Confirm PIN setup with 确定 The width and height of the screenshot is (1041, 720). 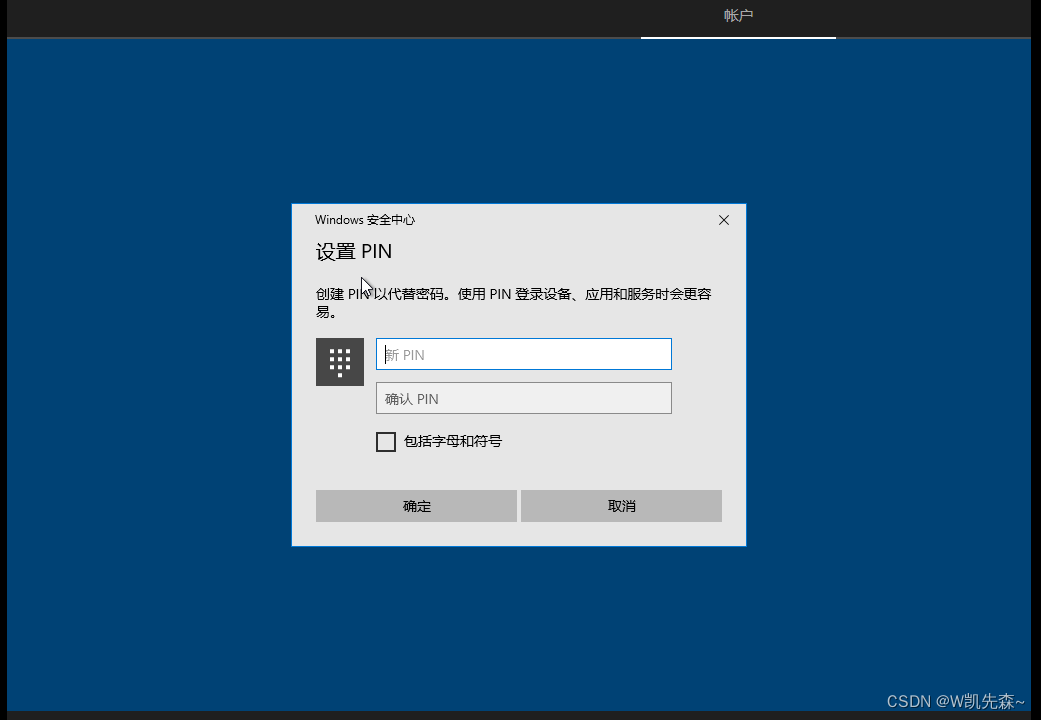click(x=416, y=505)
